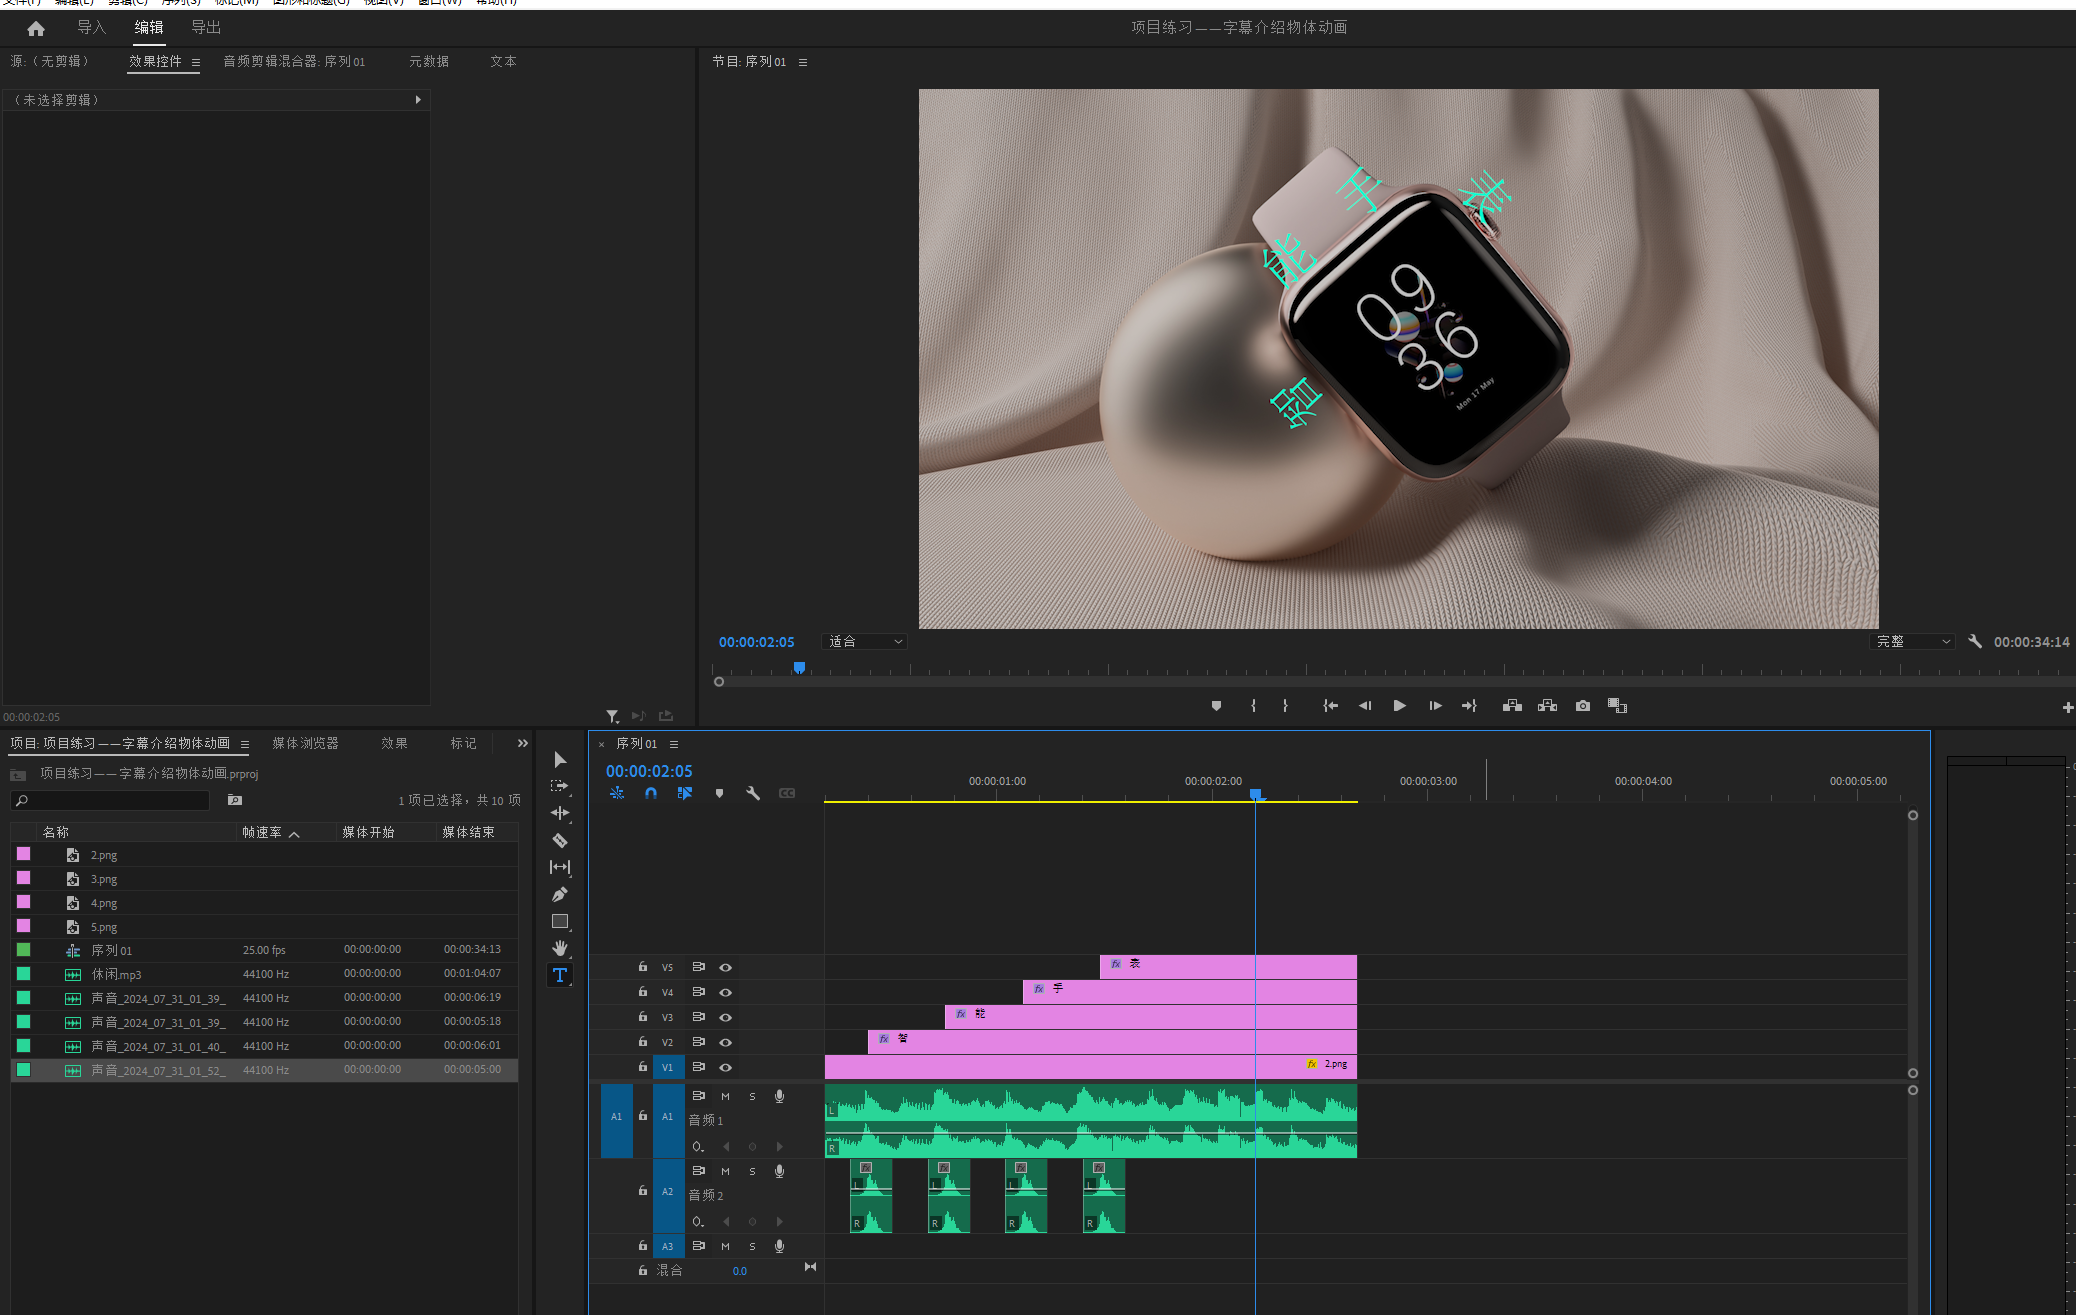Toggle lock on V3 track

(643, 1016)
